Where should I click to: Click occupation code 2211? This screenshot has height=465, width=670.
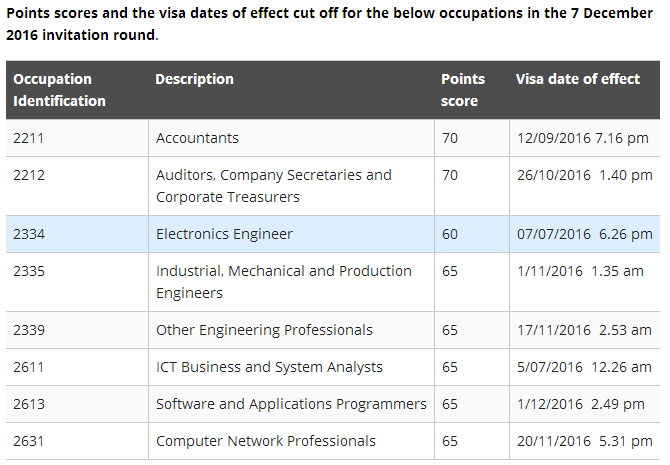[29, 138]
